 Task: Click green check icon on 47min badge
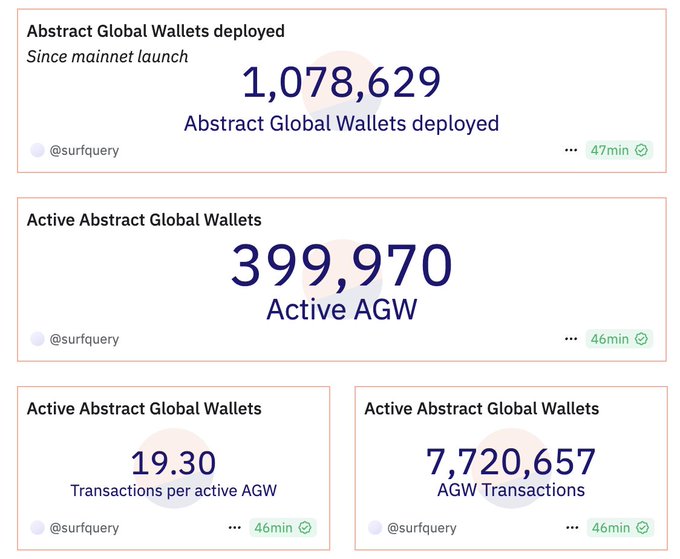642,150
